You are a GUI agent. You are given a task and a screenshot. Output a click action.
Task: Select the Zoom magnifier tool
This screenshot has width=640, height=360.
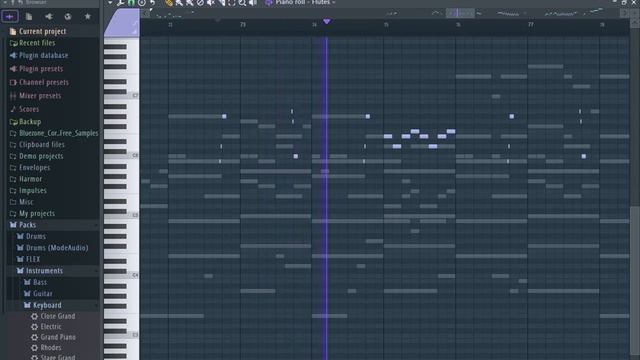tap(242, 2)
